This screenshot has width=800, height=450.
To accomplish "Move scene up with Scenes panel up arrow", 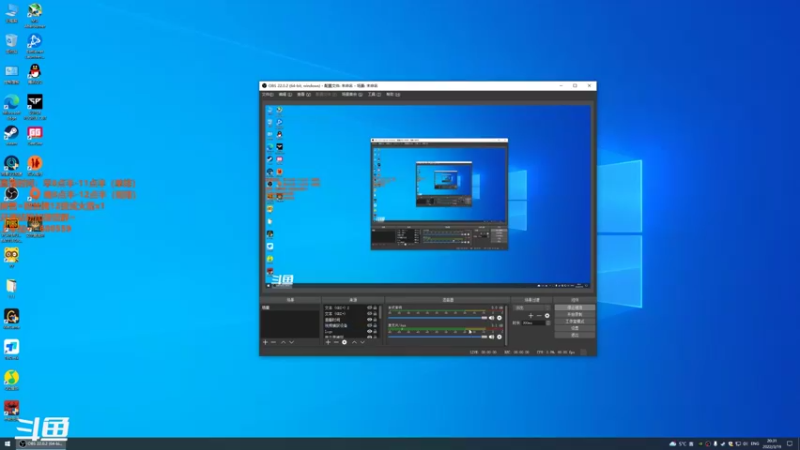I will [x=283, y=342].
